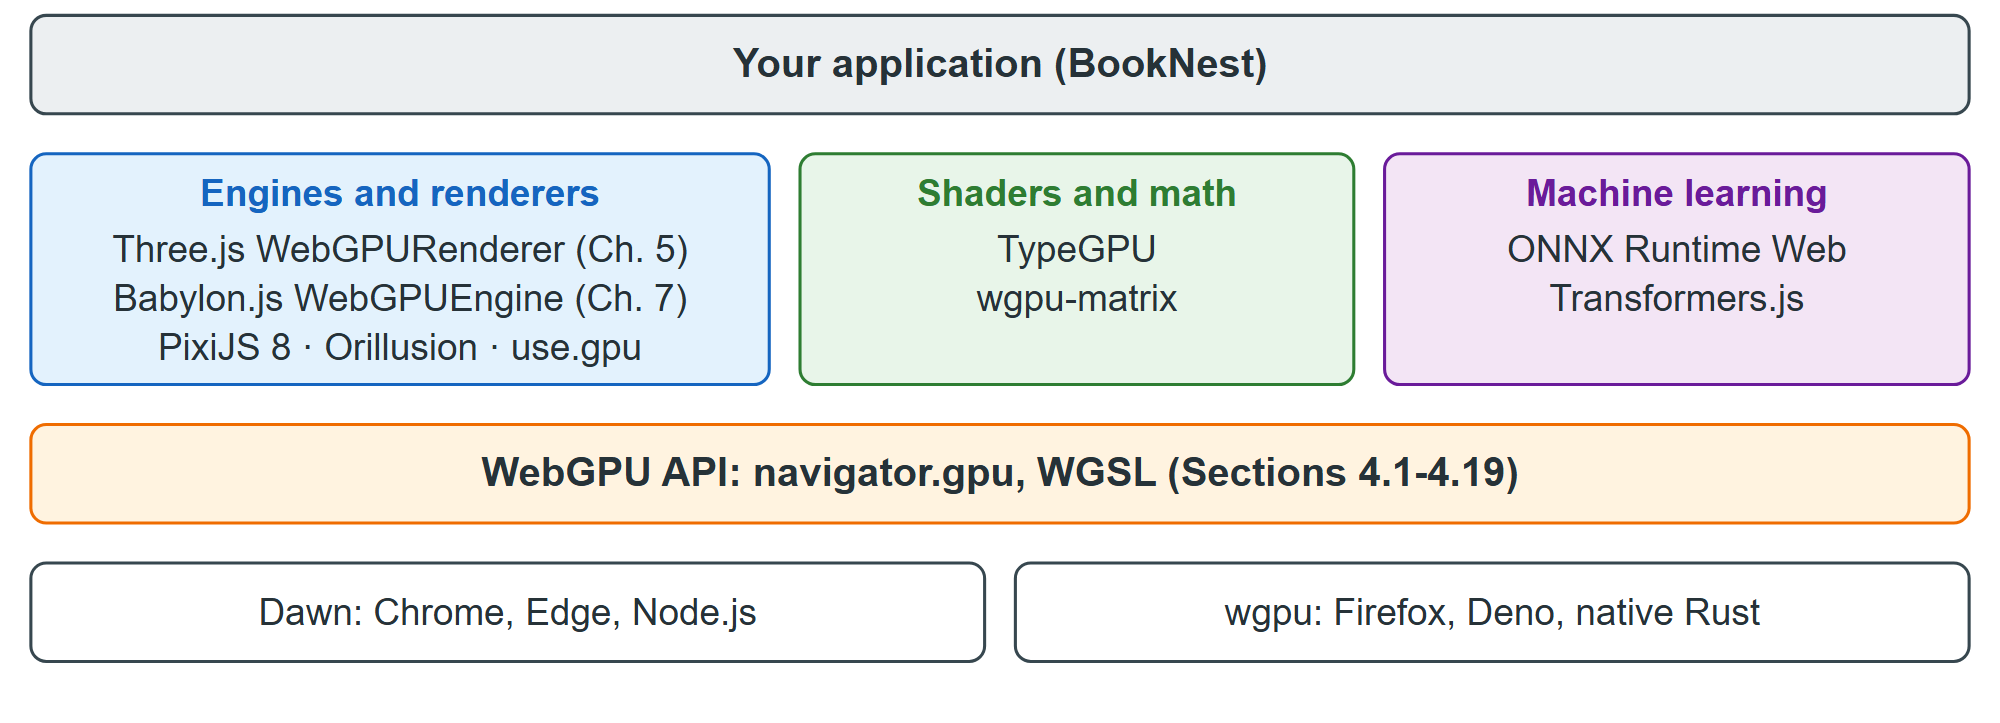Click 'Three.js WebGPURenderer (Ch. 5)' line
The image size is (2000, 723).
tap(400, 250)
